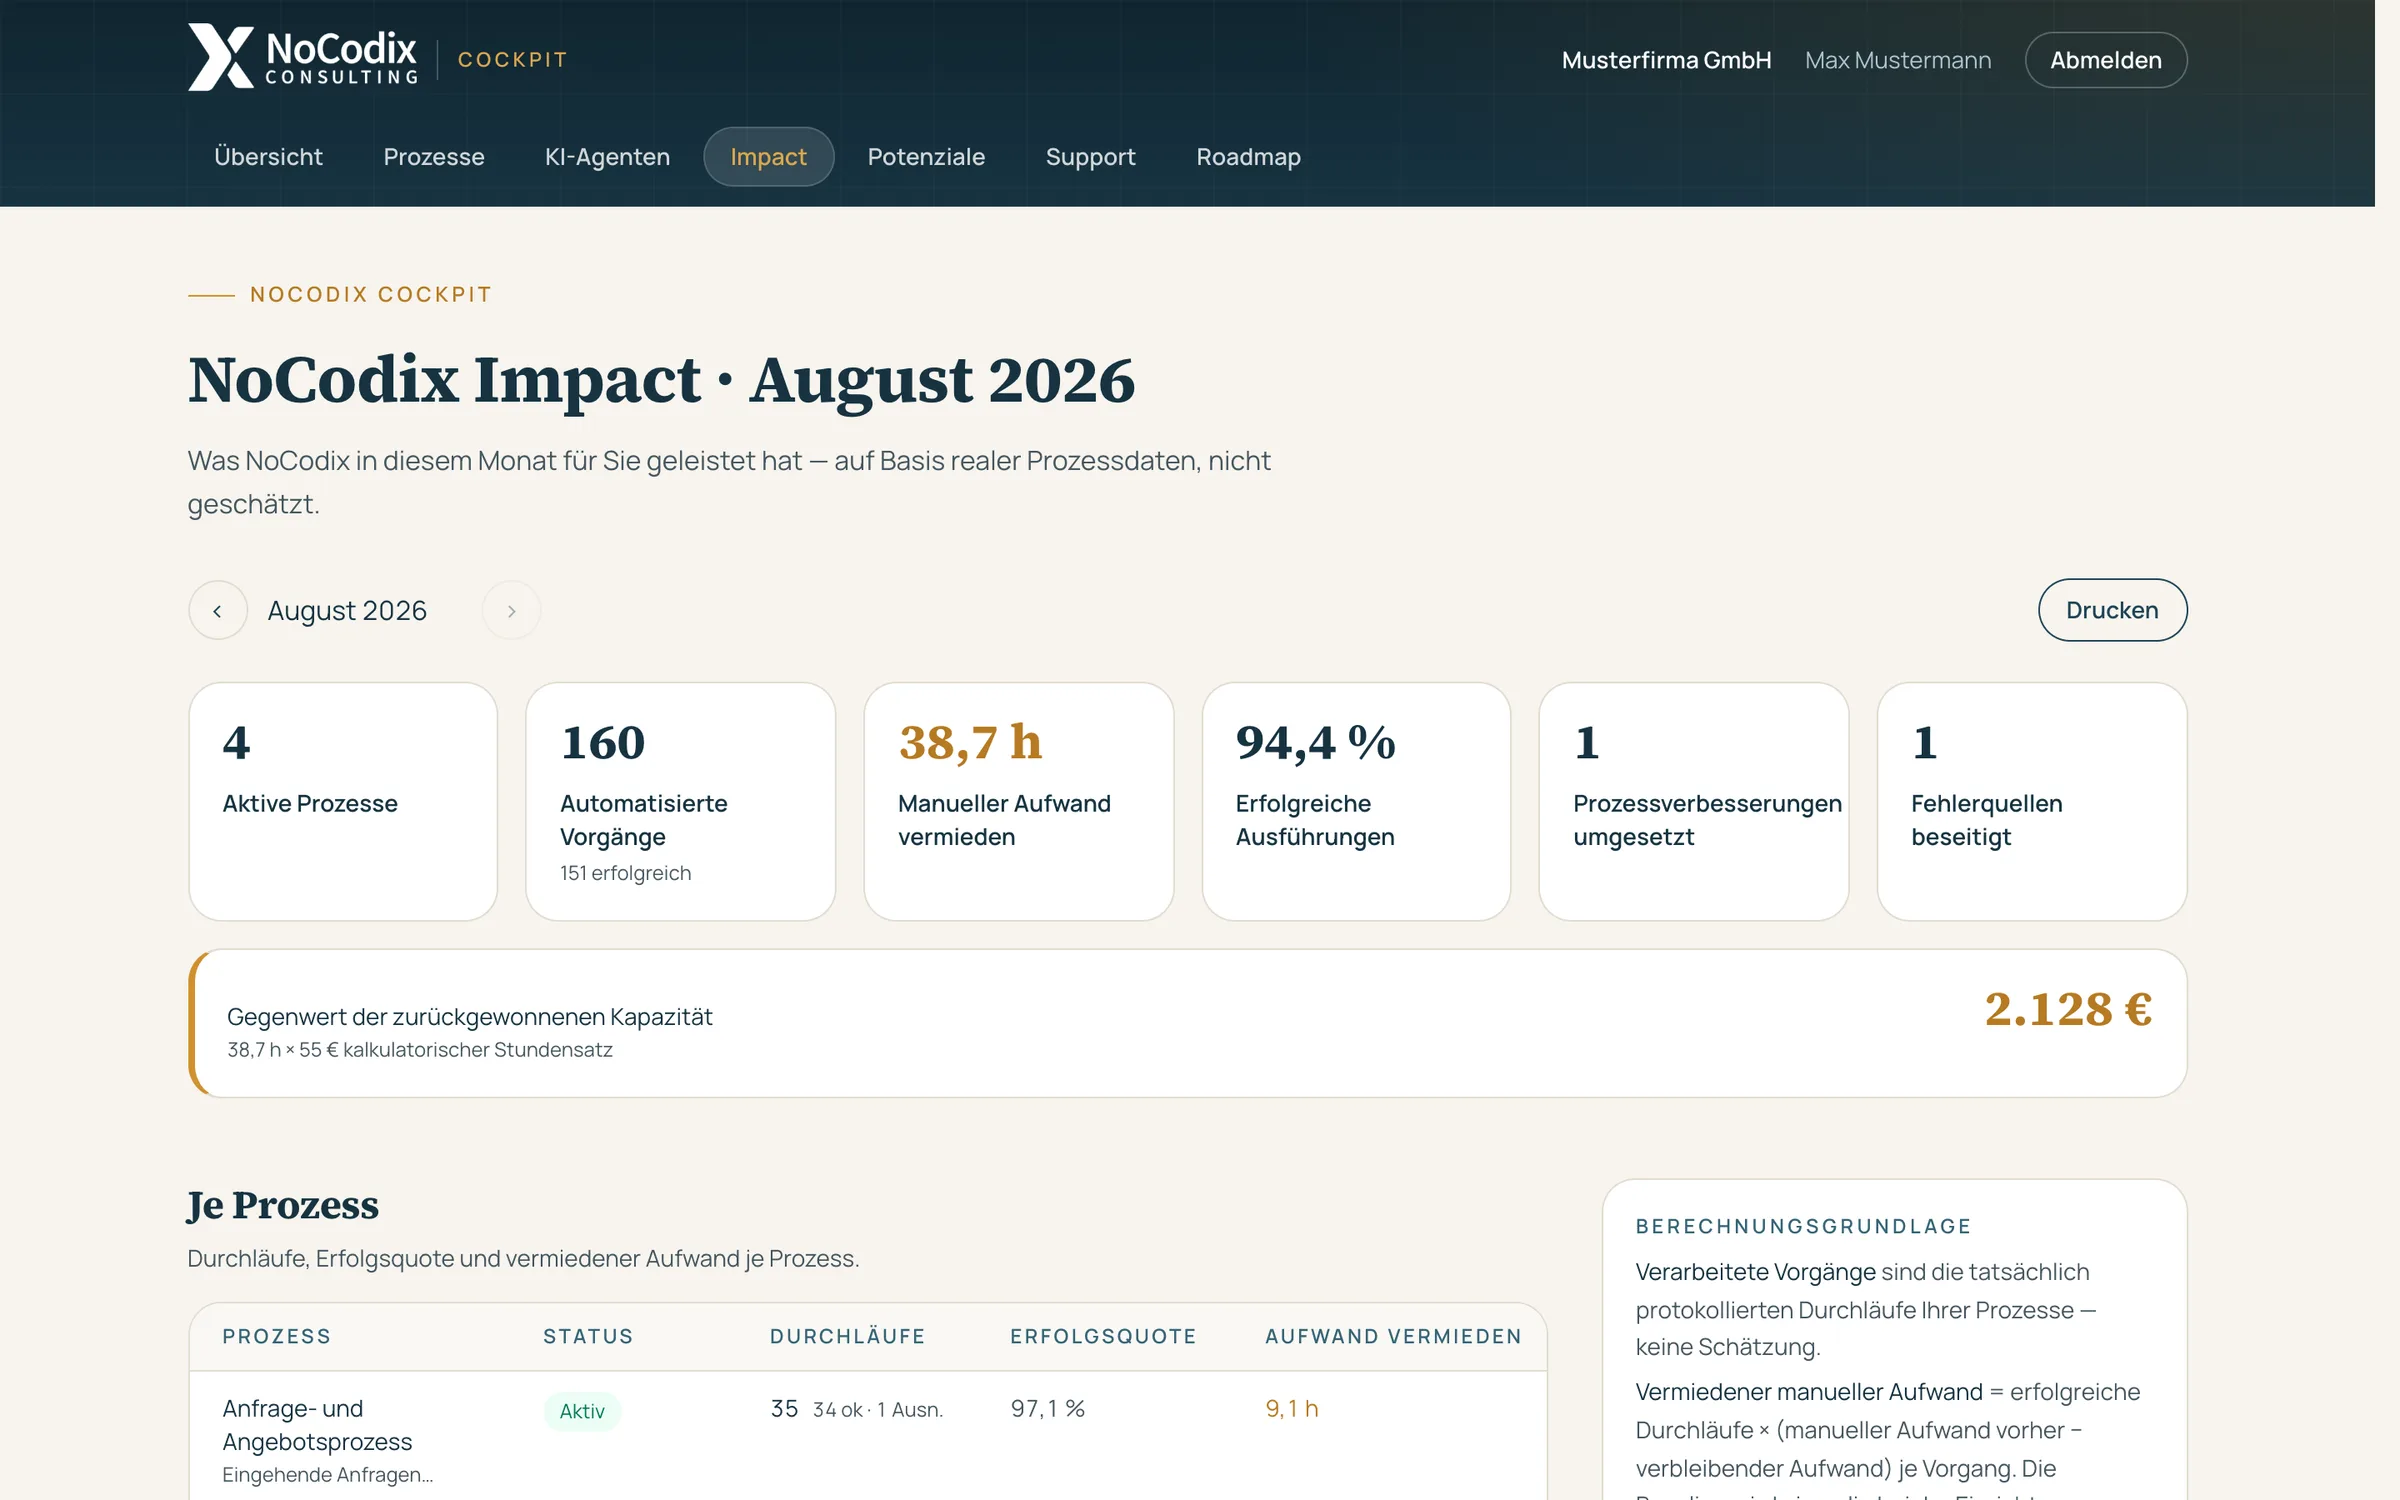This screenshot has height=1500, width=2400.
Task: Open the KI-Agenten tab
Action: coord(607,157)
